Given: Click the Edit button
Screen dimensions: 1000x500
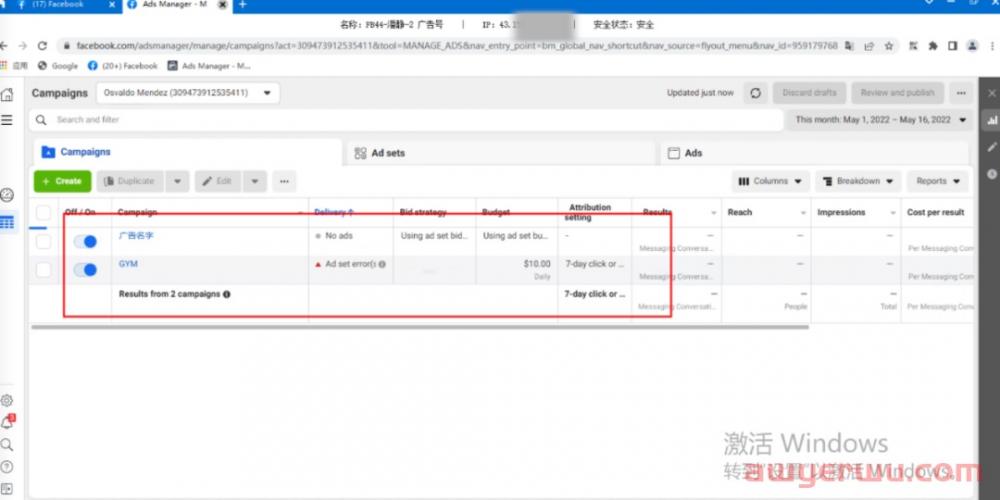Looking at the screenshot, I should (219, 181).
